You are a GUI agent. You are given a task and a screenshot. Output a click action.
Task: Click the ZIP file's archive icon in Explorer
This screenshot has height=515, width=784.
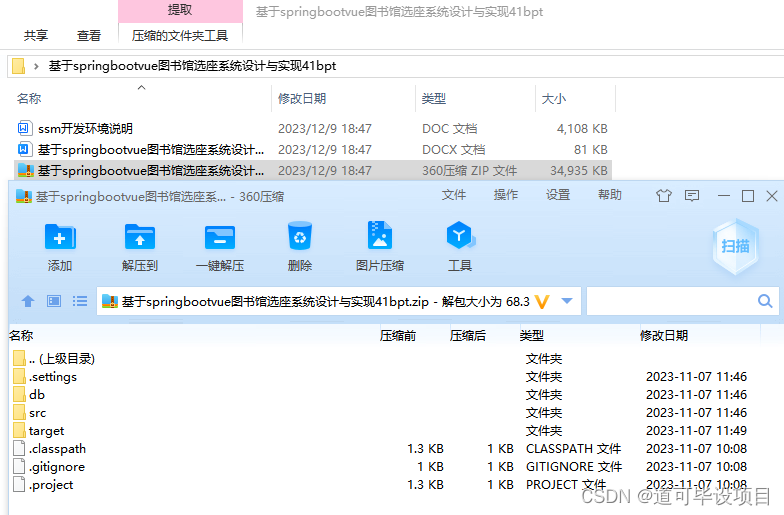[x=26, y=170]
